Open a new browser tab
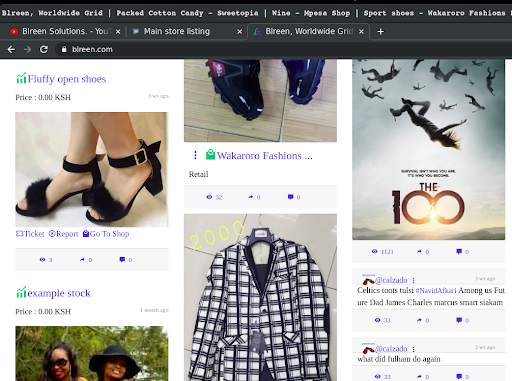This screenshot has height=381, width=512. click(380, 32)
